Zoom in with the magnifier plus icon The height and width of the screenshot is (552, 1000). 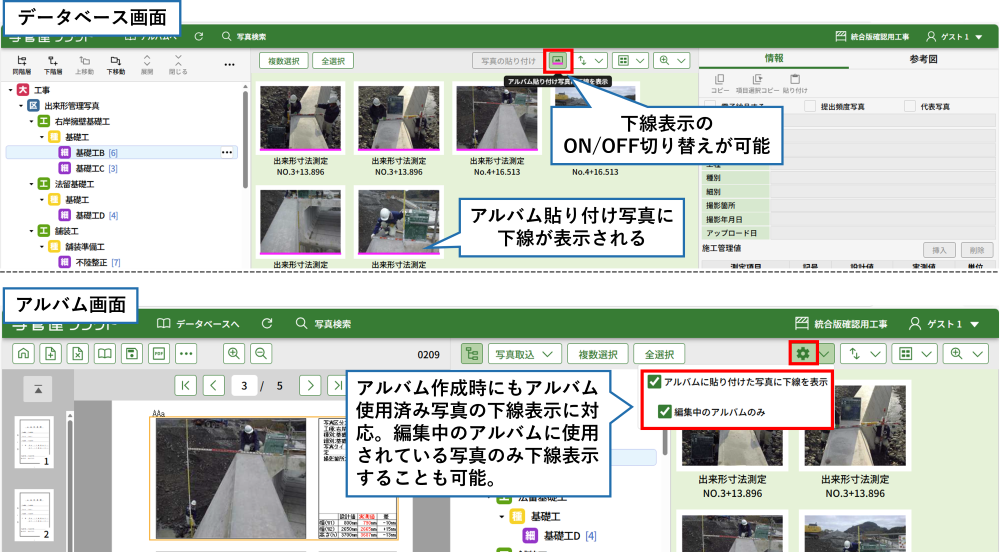pos(234,353)
